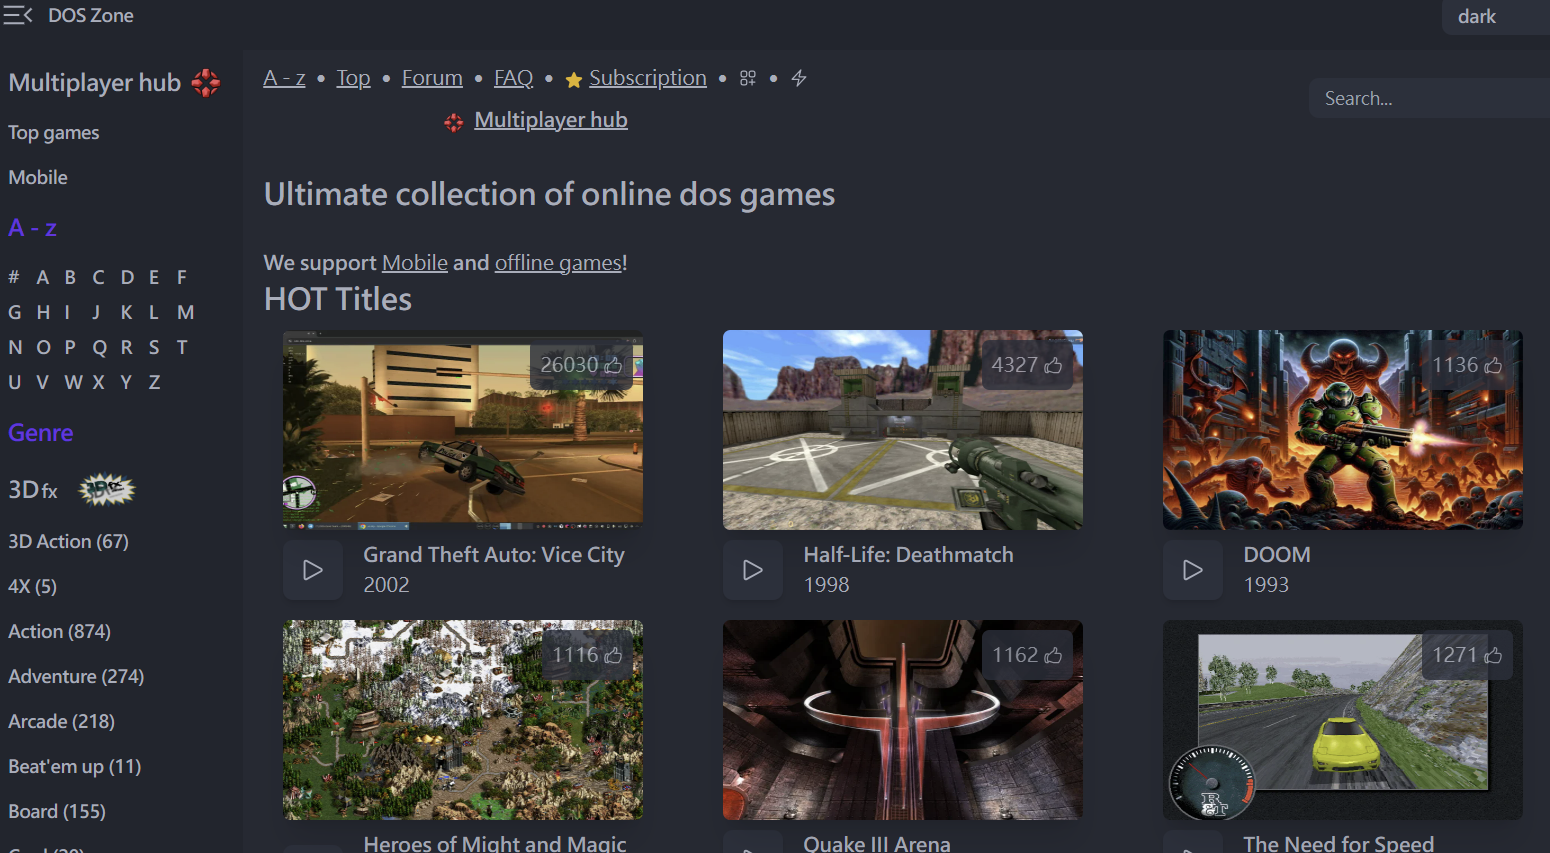
Task: Like Need for Speed via 1271 thumbs-up
Action: coord(1493,656)
